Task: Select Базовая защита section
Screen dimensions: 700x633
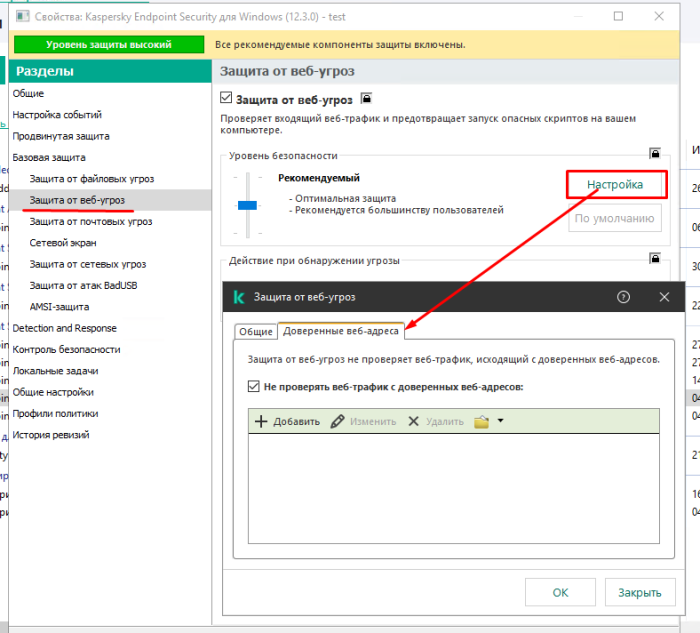Action: click(x=49, y=158)
